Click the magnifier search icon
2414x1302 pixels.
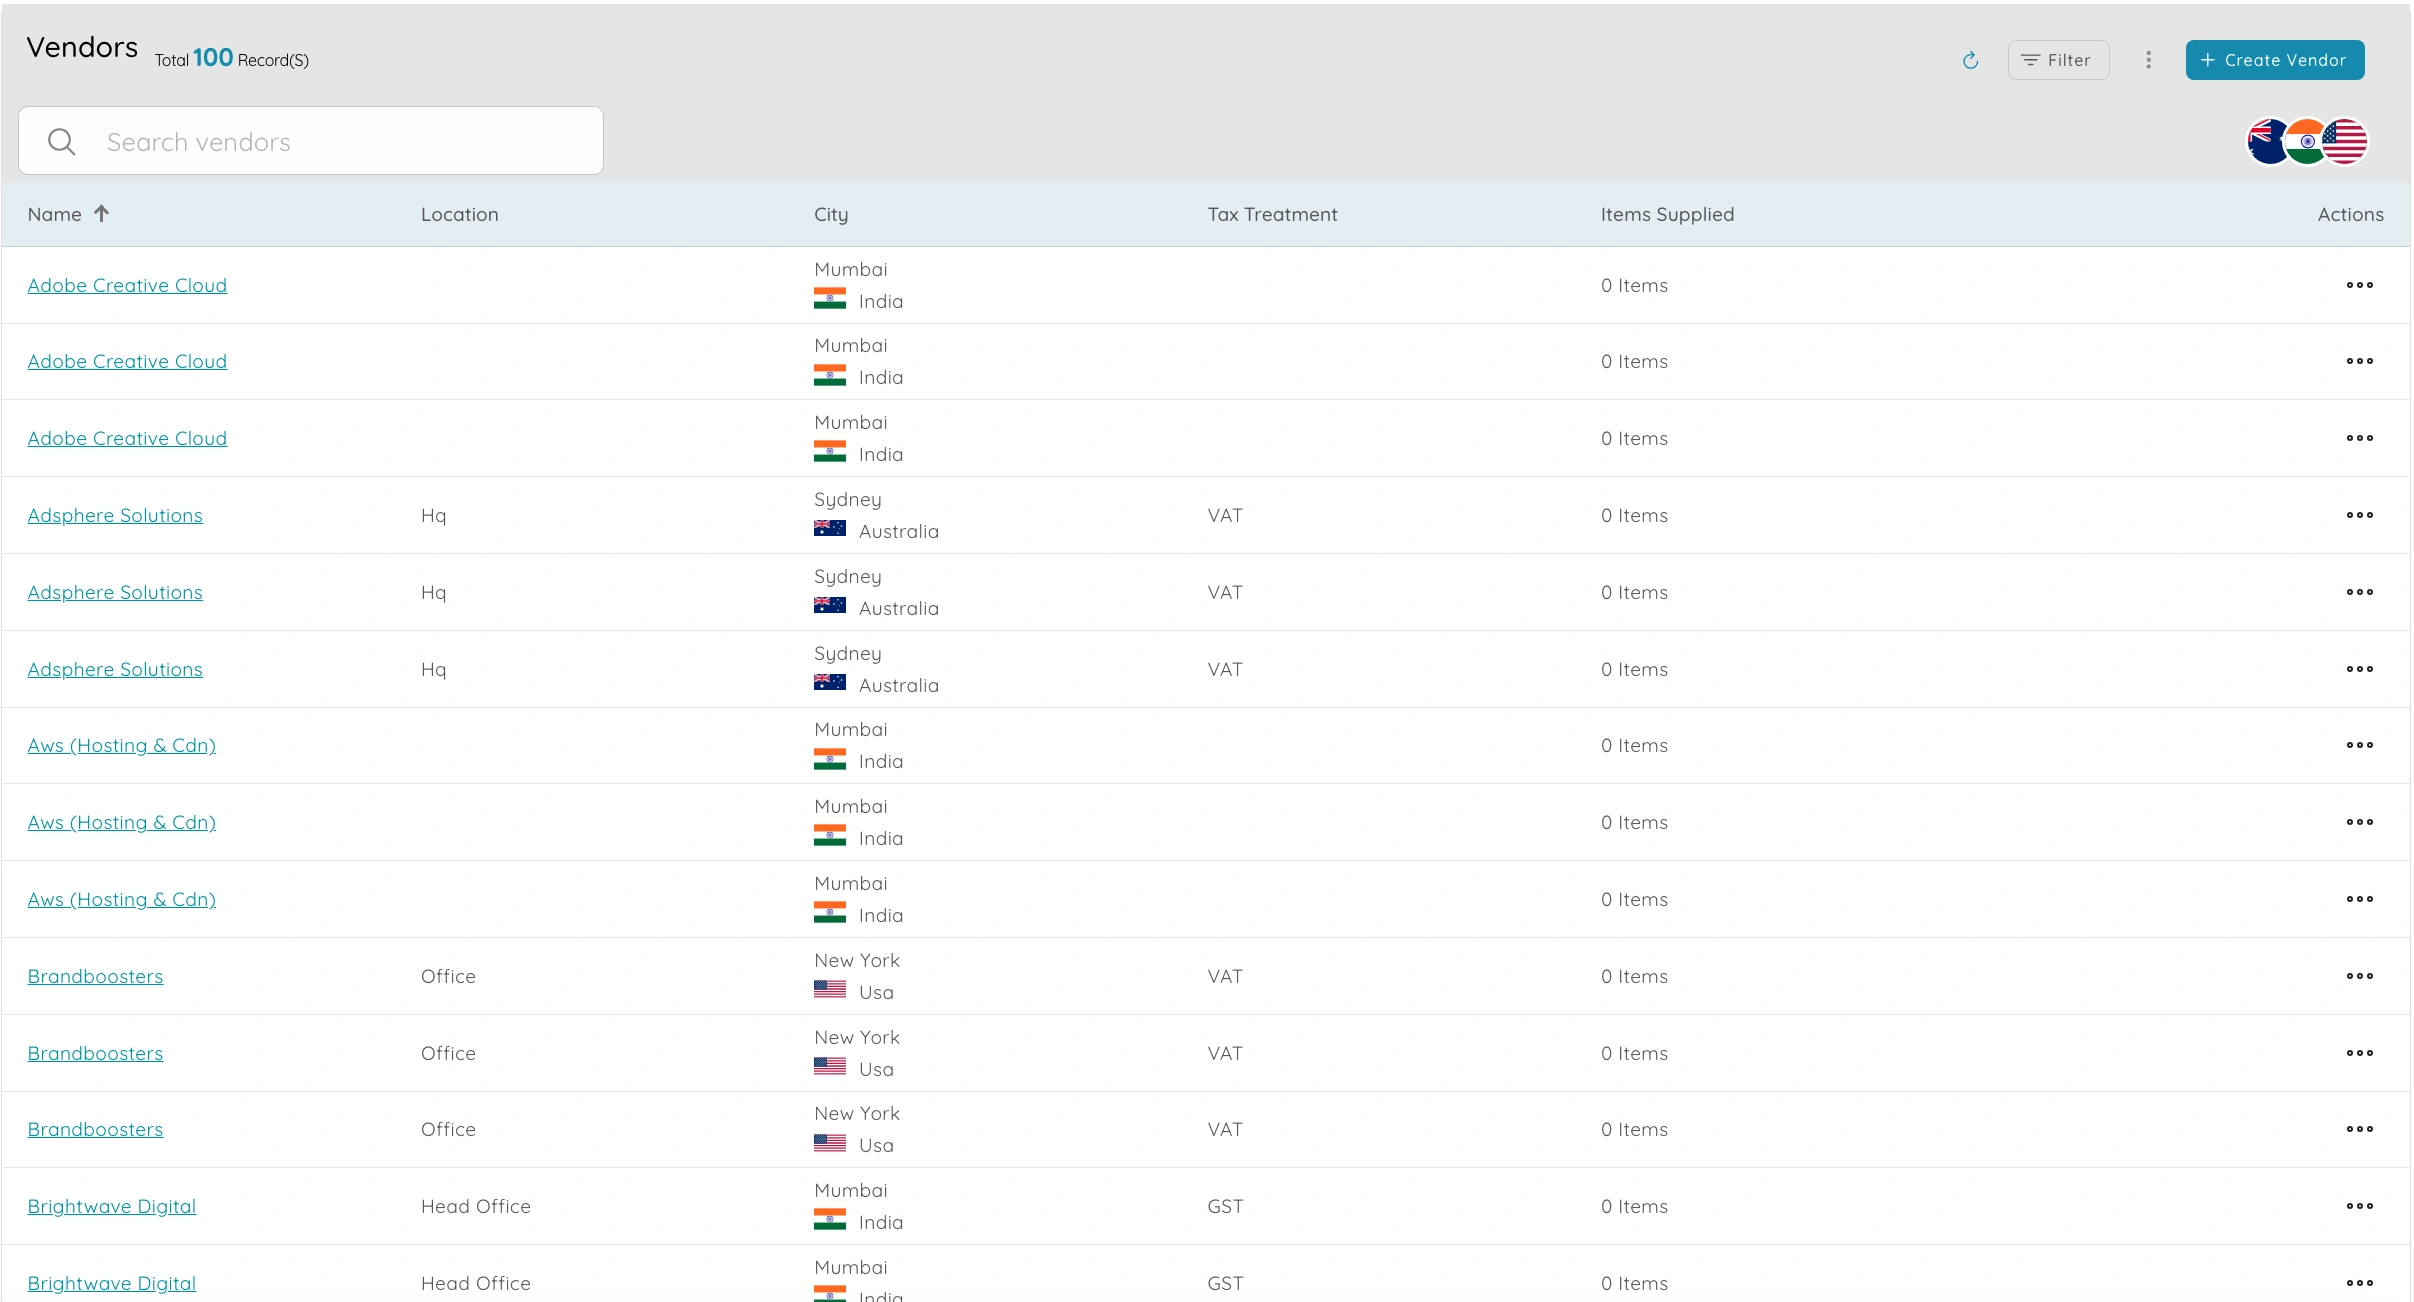click(62, 142)
